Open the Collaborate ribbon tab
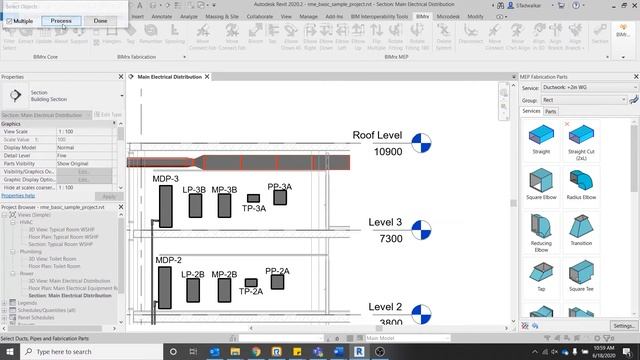Viewport: 640px width, 360px height. (260, 17)
